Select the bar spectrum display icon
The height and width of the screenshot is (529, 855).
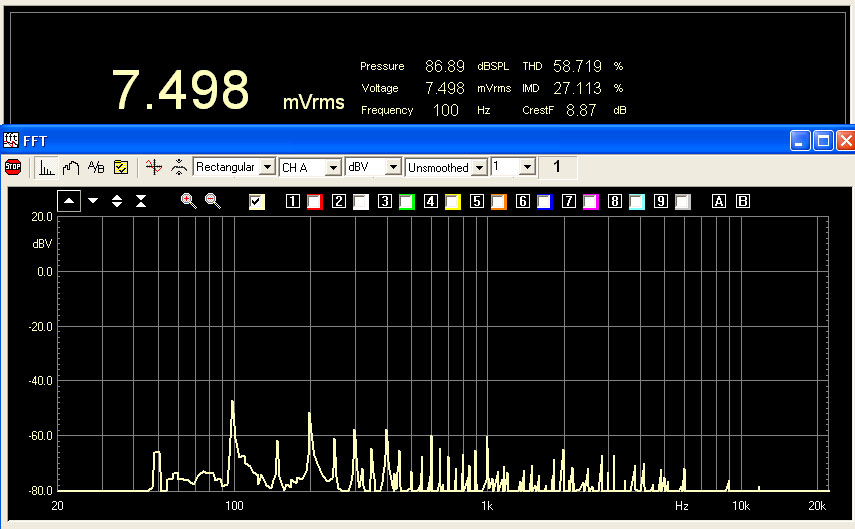[47, 168]
